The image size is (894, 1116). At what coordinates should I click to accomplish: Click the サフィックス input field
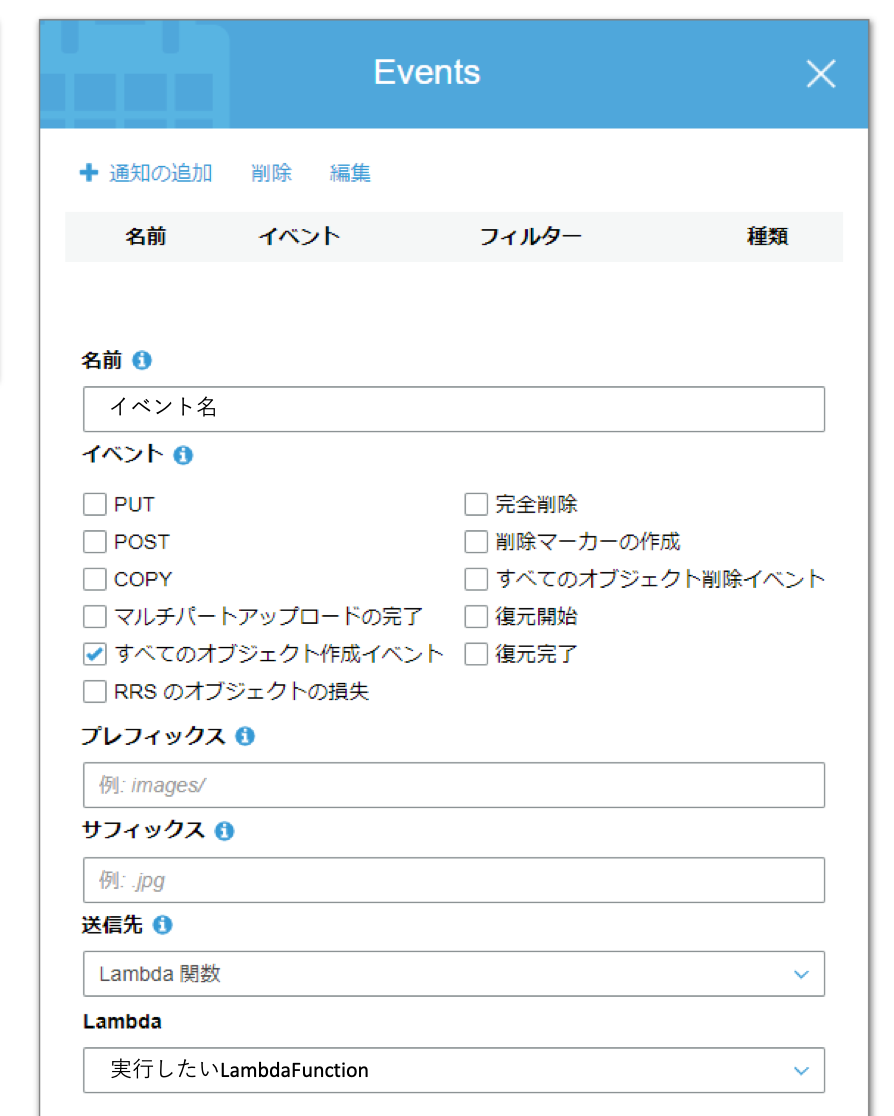[454, 880]
